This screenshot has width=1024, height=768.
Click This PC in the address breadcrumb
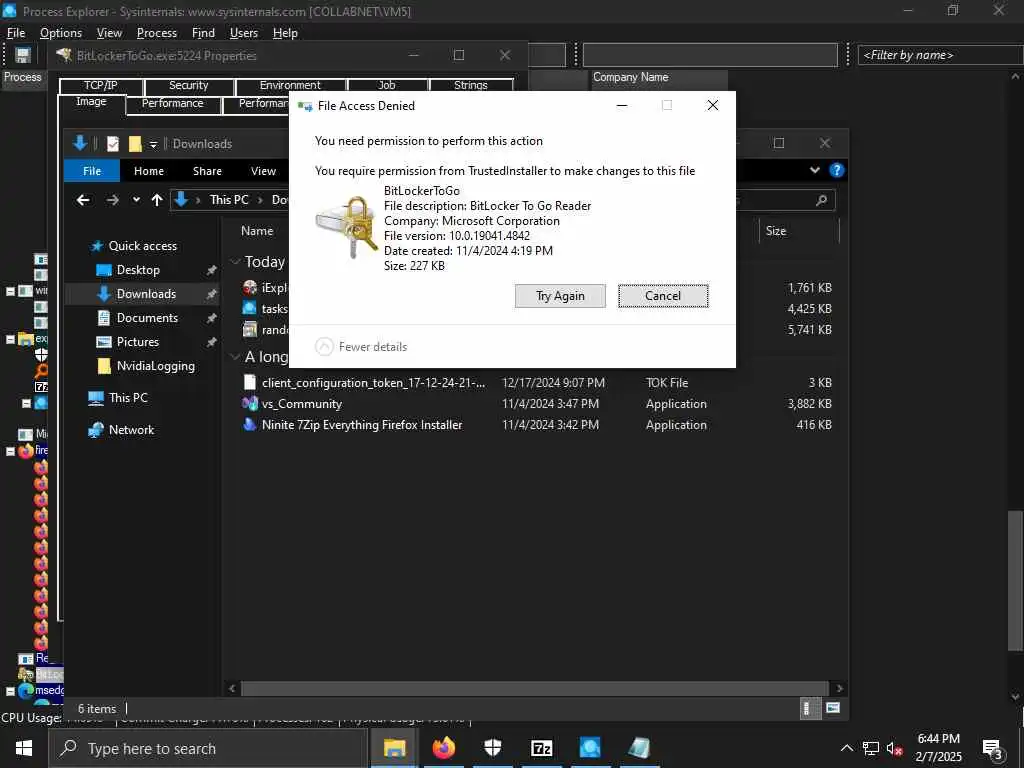pyautogui.click(x=229, y=200)
